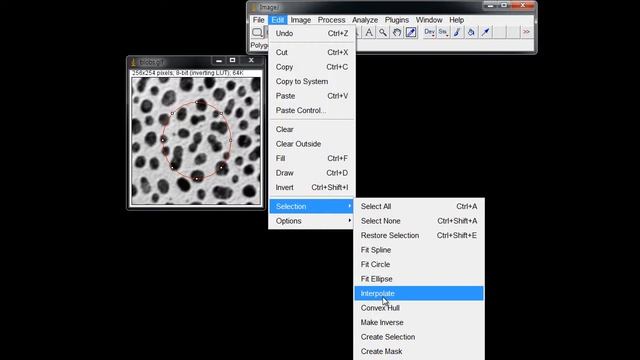
Task: Open the >> more tools menu
Action: pyautogui.click(x=527, y=32)
